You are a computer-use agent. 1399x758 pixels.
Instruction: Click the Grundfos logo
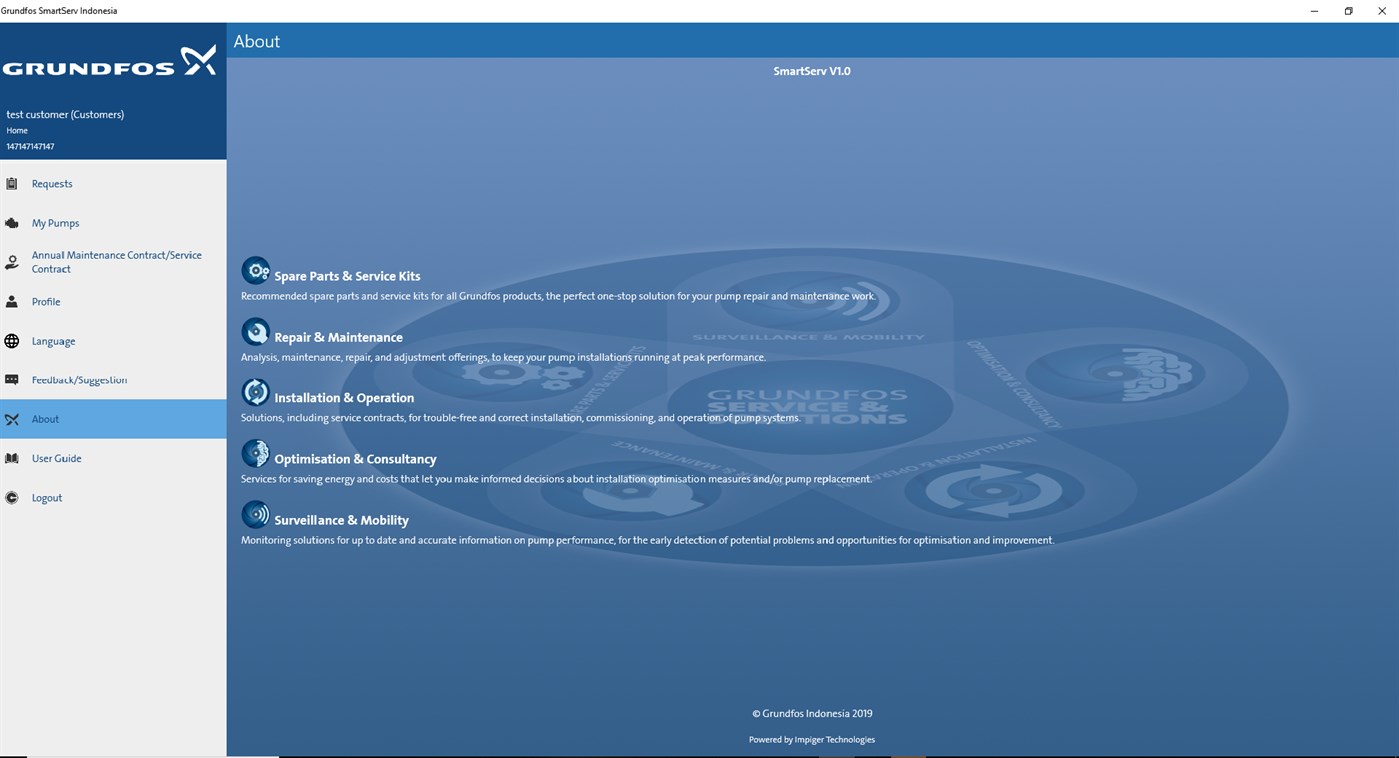[109, 59]
